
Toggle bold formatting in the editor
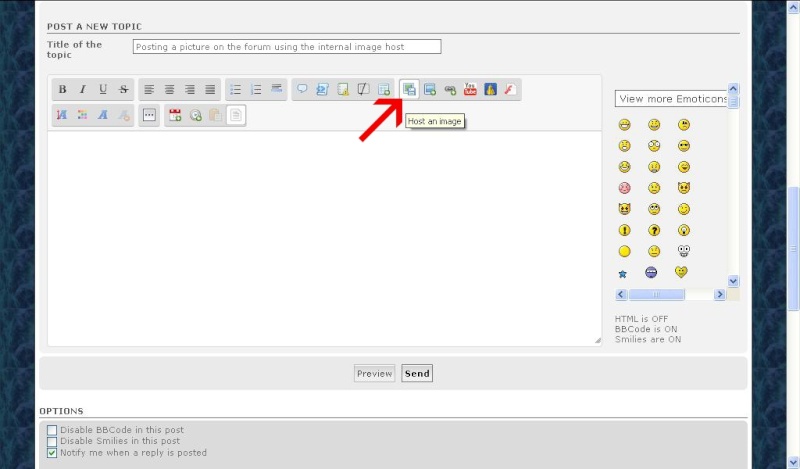62,89
